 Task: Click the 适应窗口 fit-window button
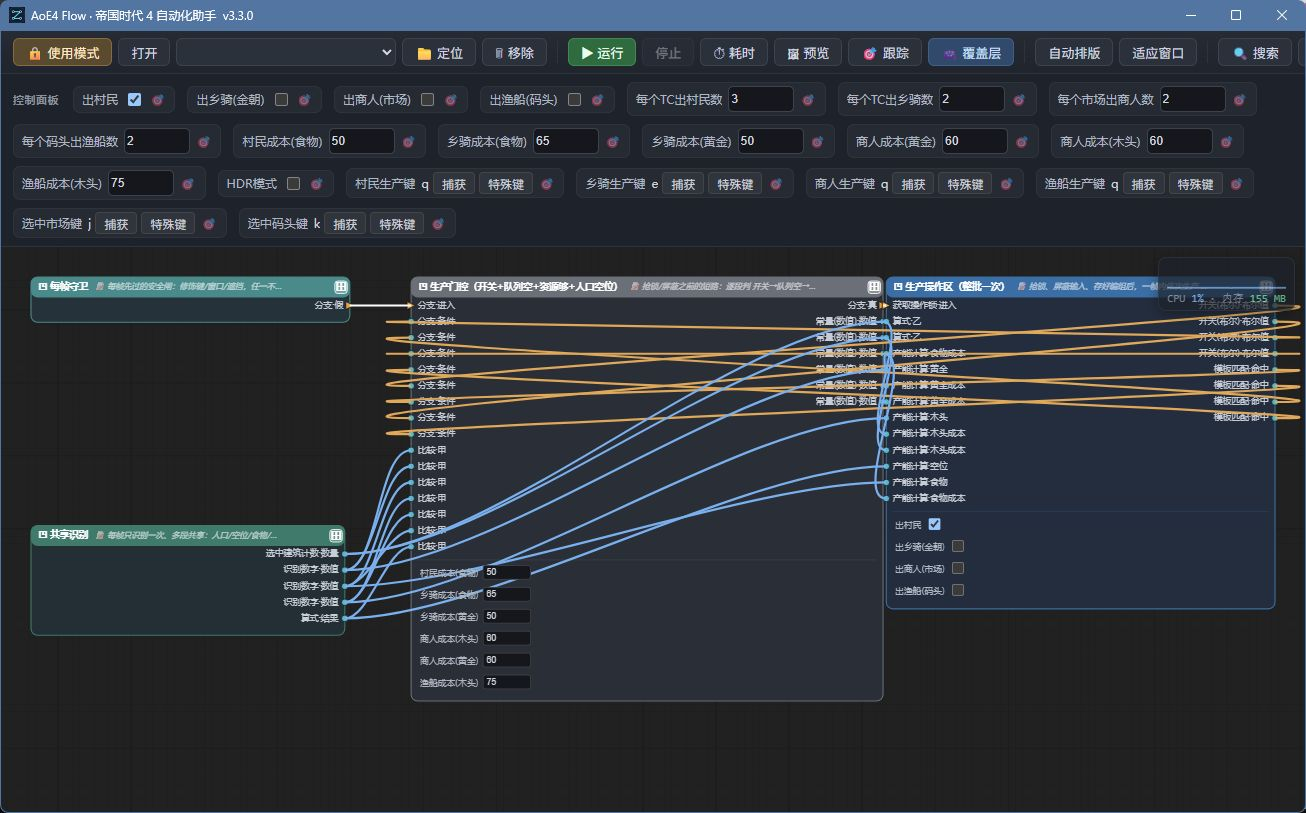coord(1158,53)
